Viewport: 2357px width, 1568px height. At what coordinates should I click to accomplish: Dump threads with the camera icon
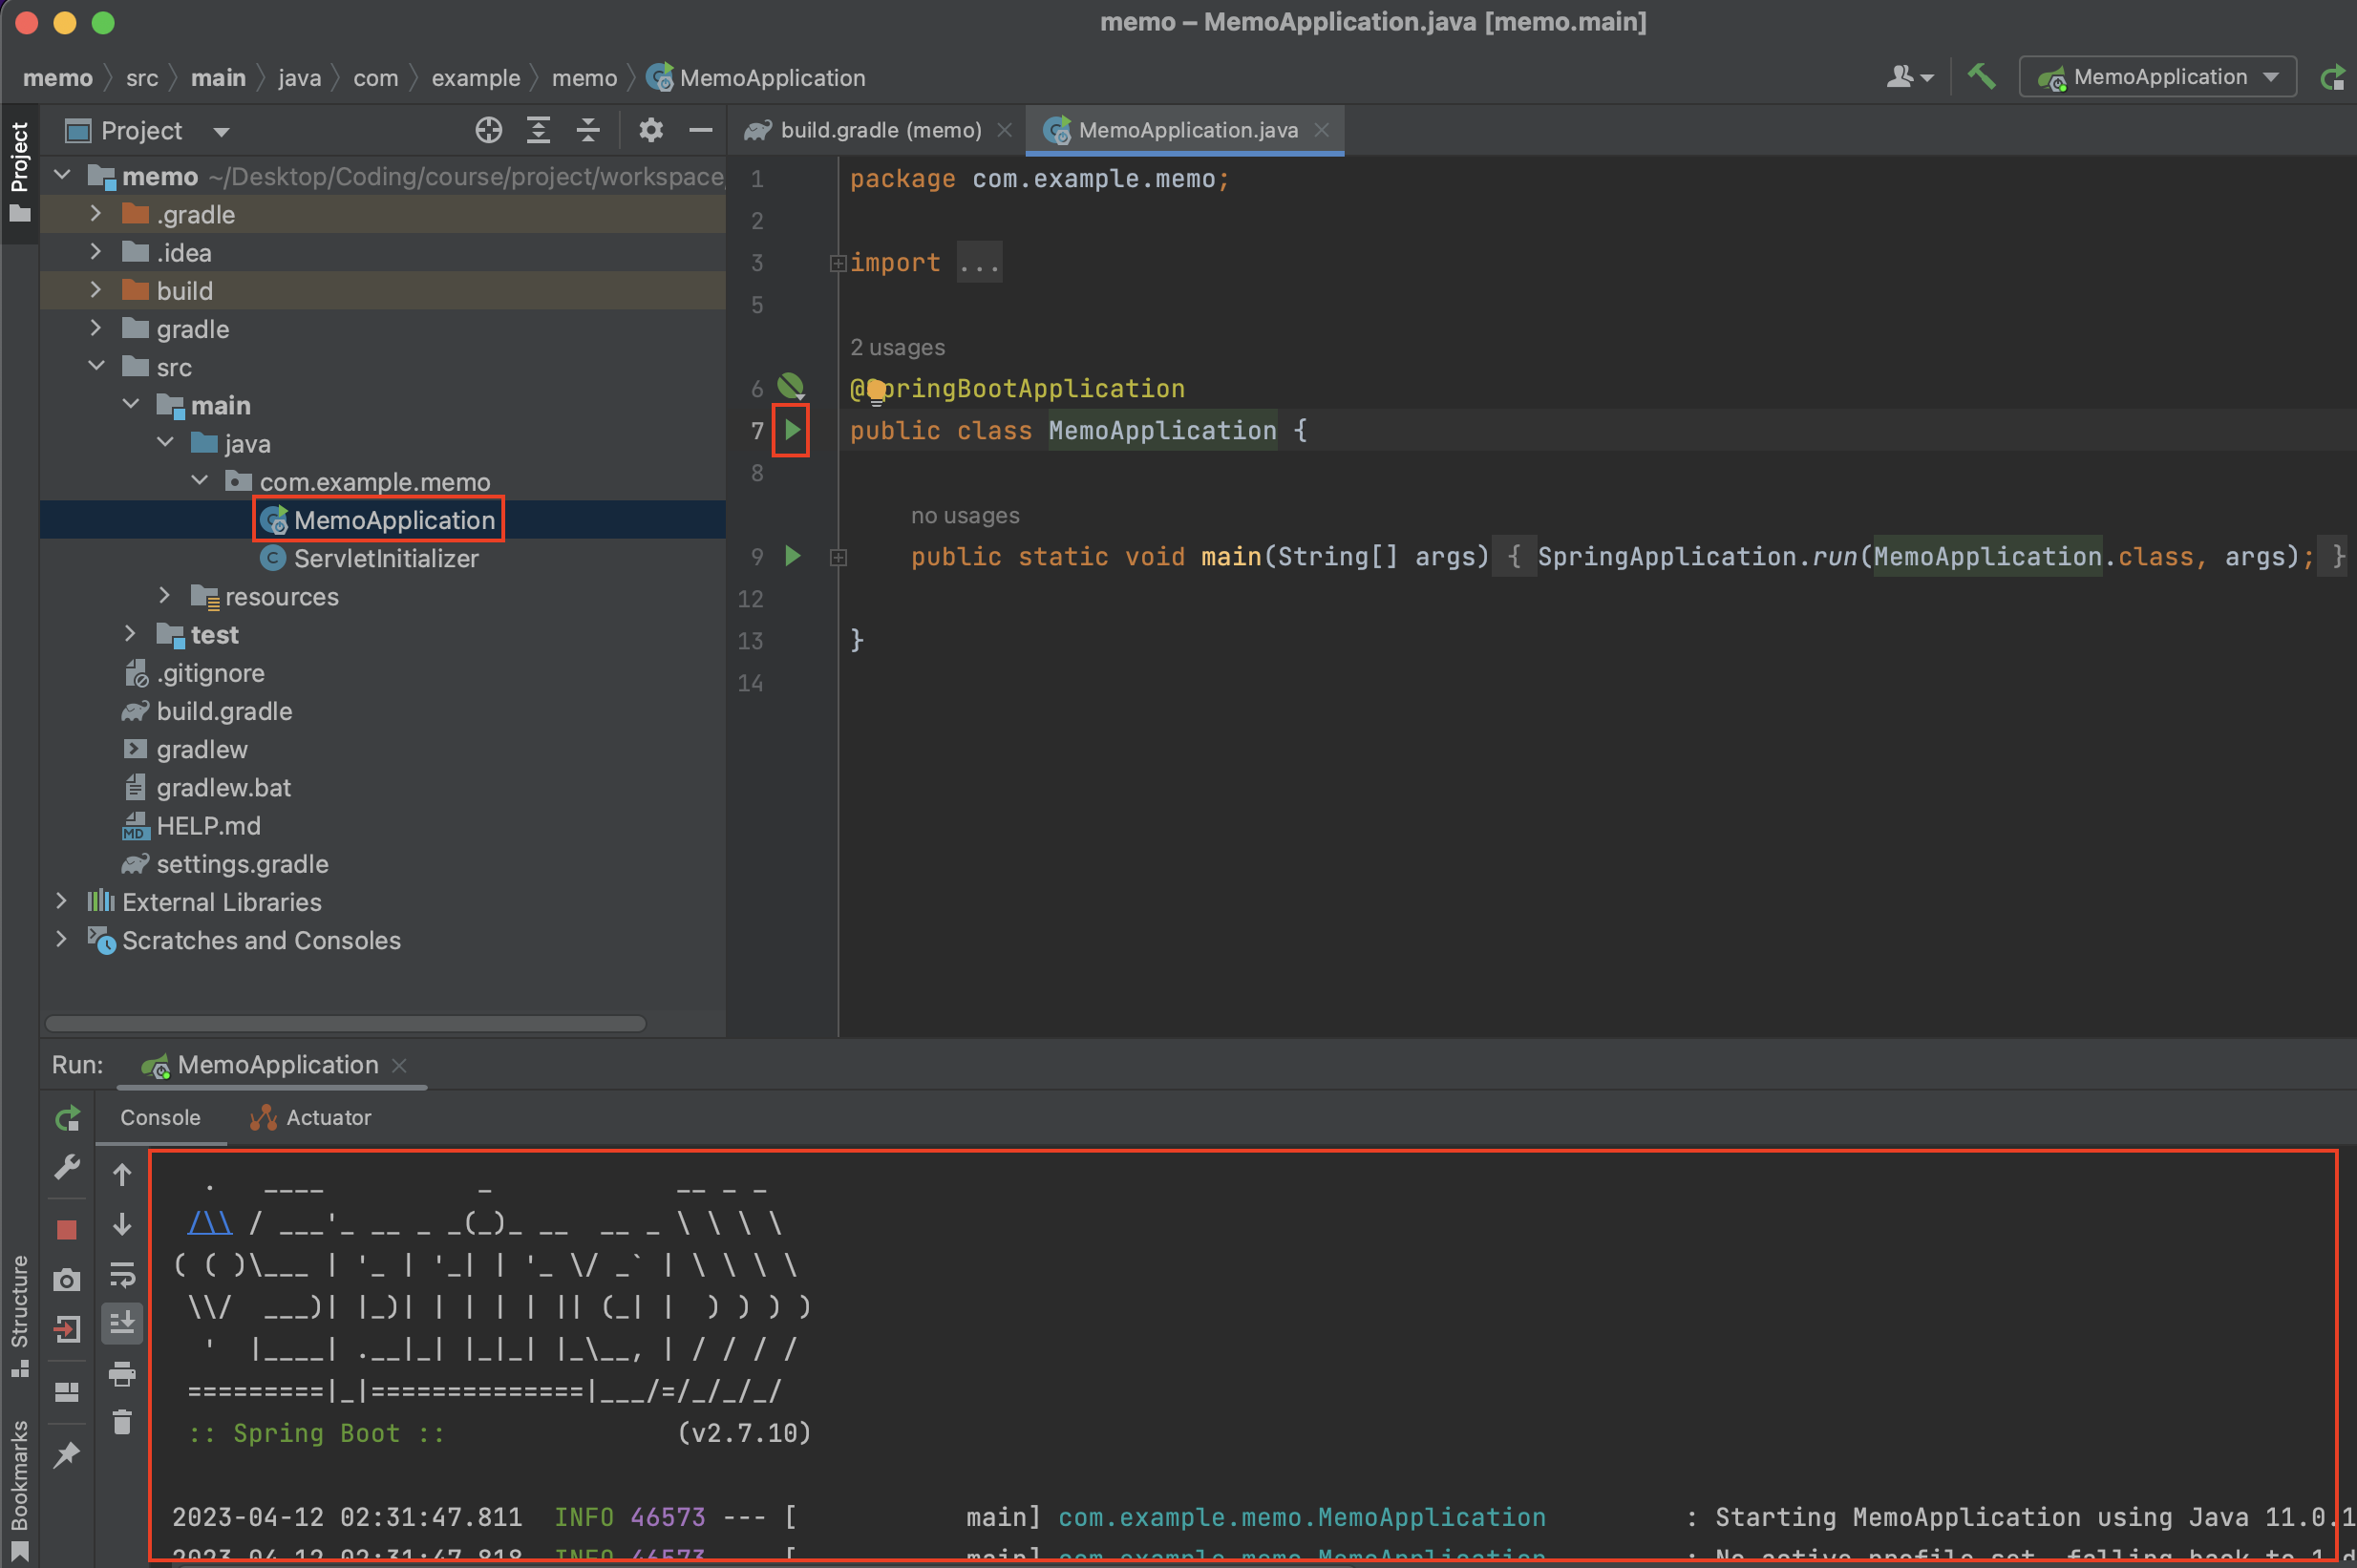tap(67, 1279)
